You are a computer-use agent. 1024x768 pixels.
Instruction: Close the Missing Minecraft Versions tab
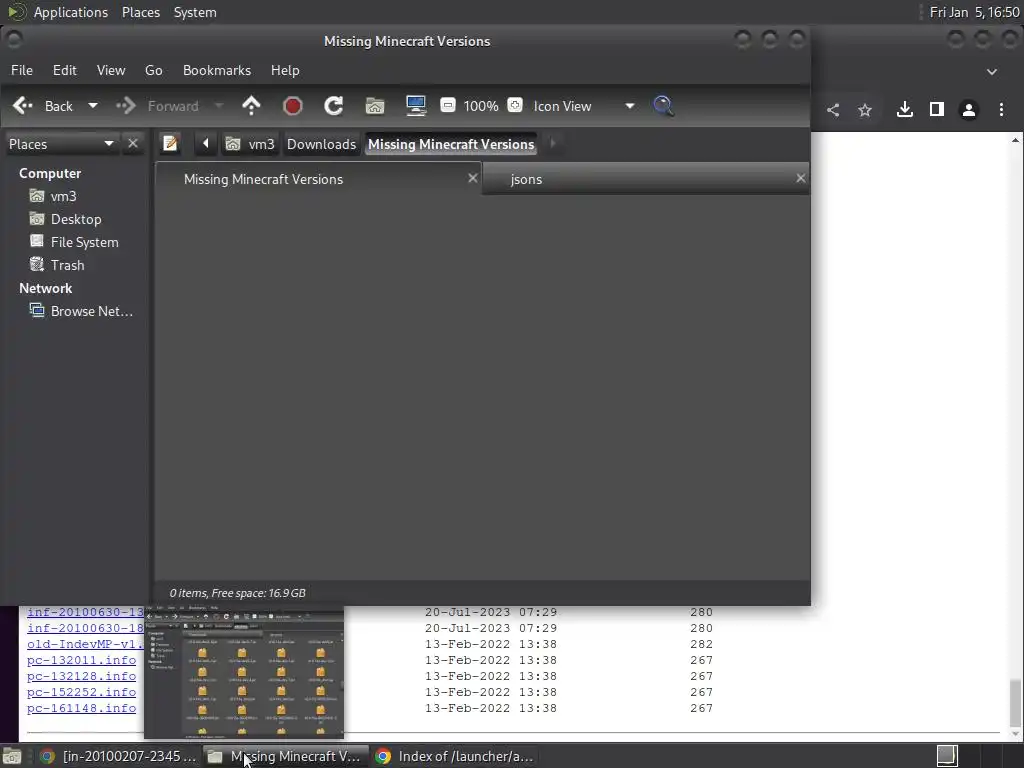[x=473, y=178]
